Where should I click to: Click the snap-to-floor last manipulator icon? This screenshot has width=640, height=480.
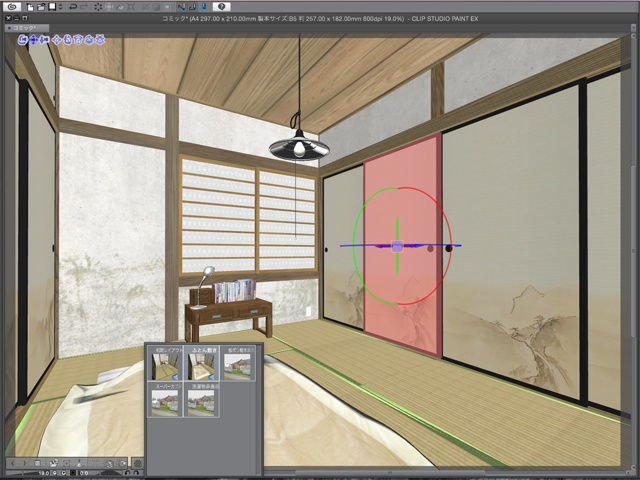coord(100,40)
